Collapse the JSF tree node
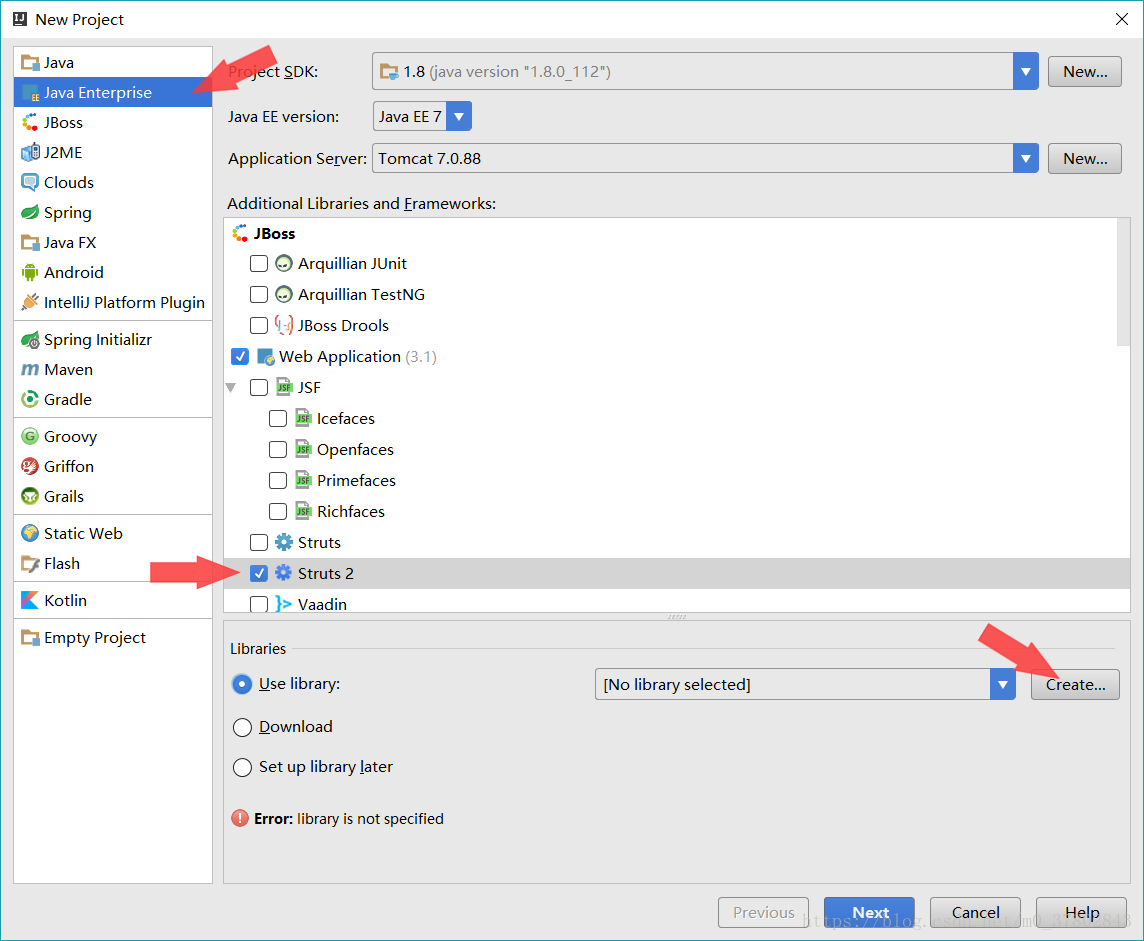This screenshot has width=1144, height=941. pyautogui.click(x=231, y=388)
